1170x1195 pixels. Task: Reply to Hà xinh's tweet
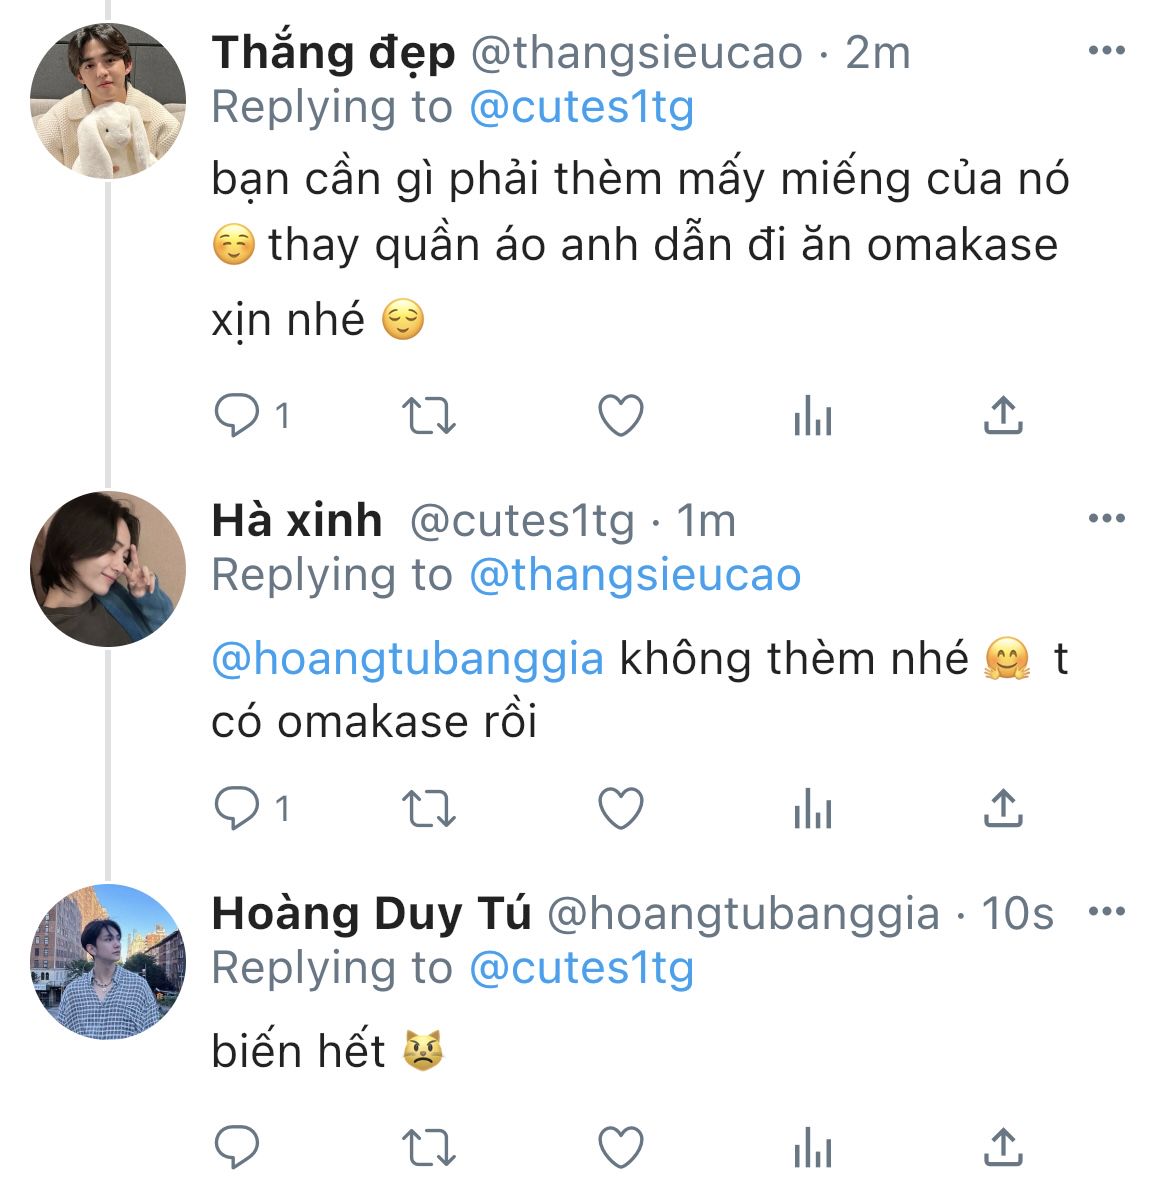point(238,808)
